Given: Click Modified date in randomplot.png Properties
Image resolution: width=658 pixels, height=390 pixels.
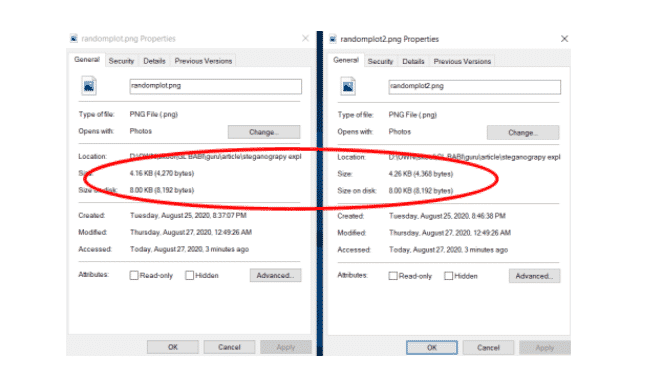Looking at the screenshot, I should pos(191,232).
